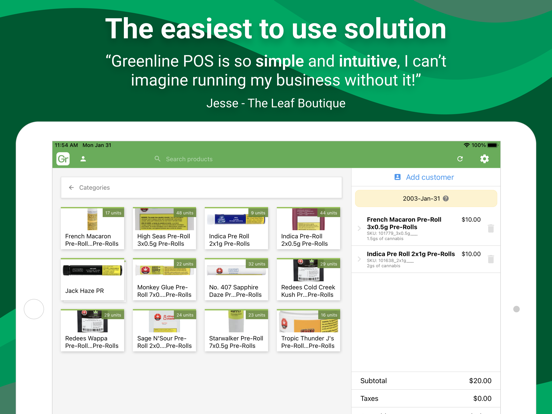The image size is (552, 414).
Task: Open the user profile icon in header
Action: pos(83,159)
